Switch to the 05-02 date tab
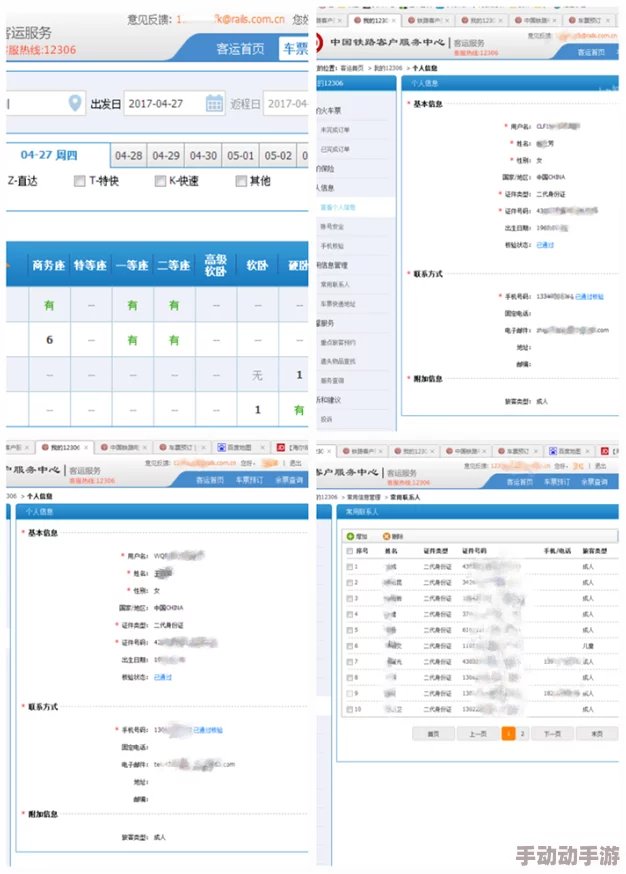The image size is (626, 874). (278, 156)
